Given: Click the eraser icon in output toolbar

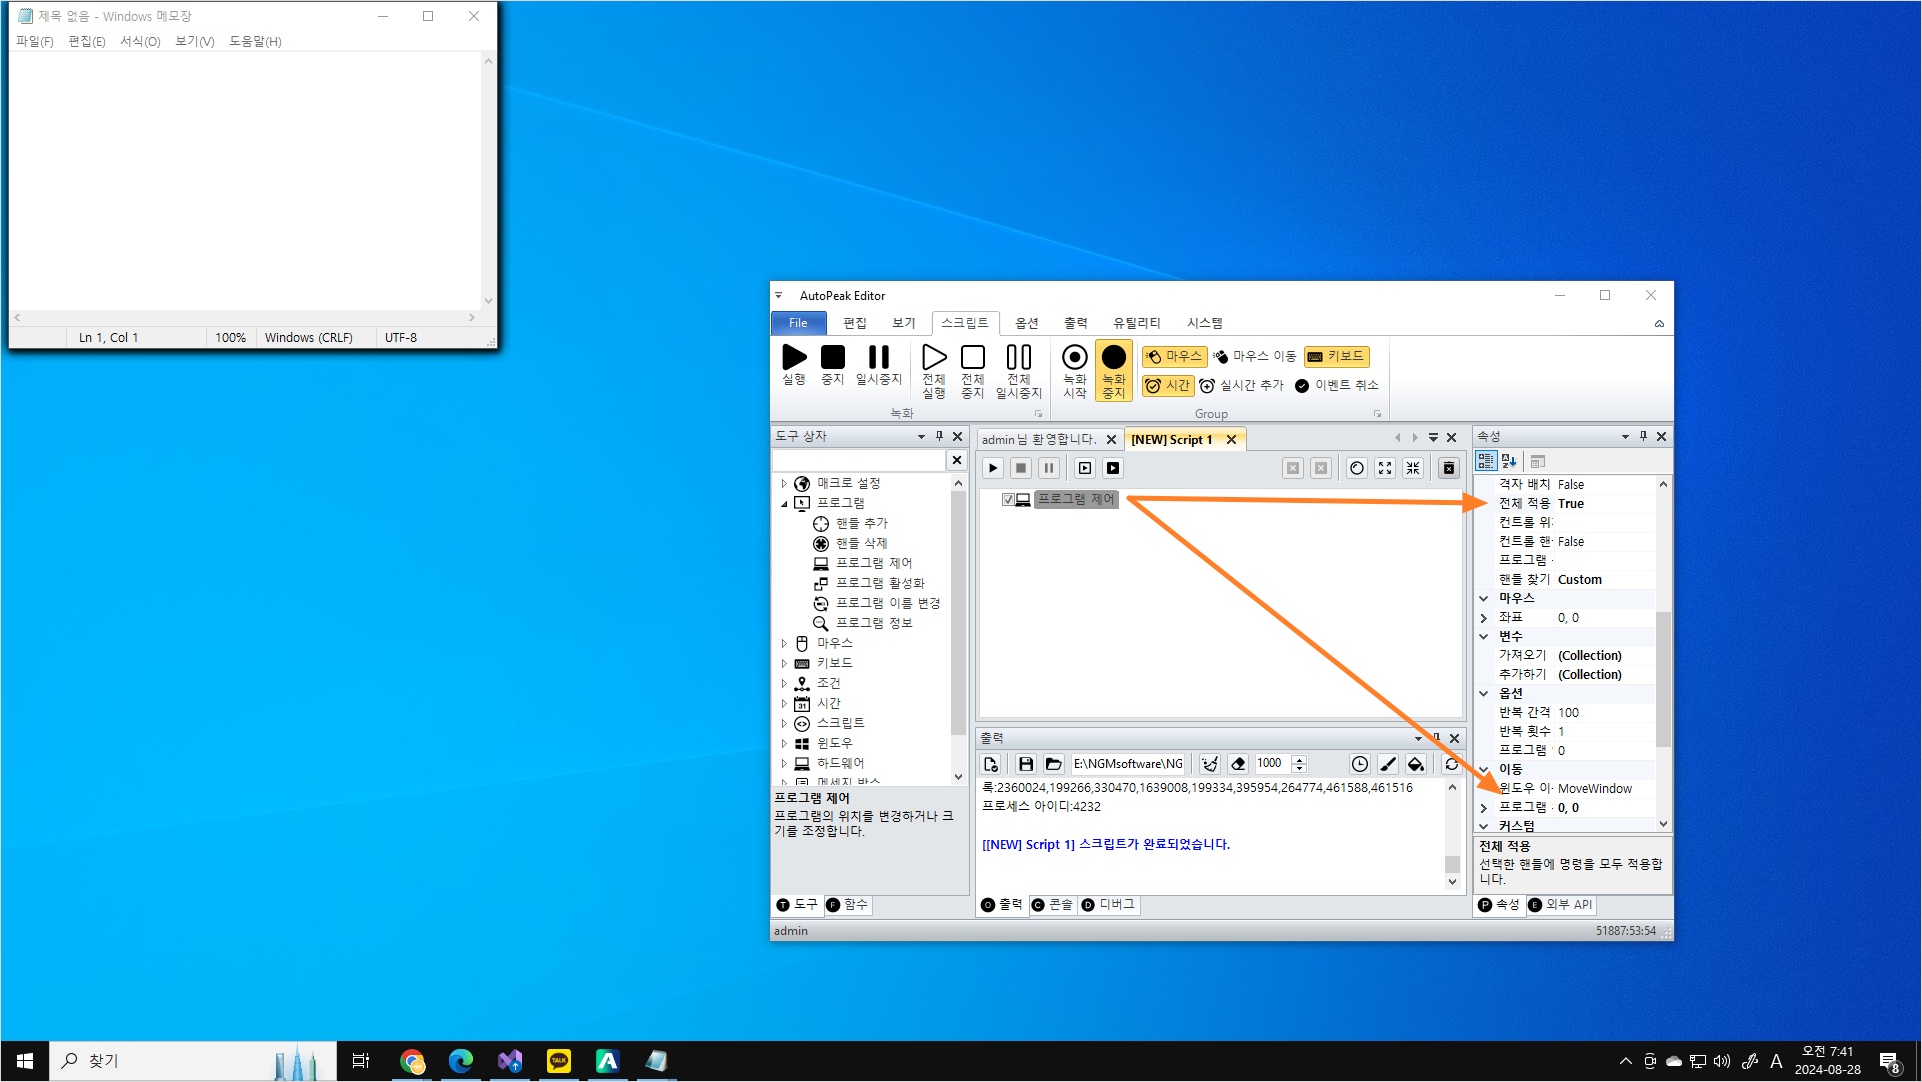Looking at the screenshot, I should [x=1238, y=764].
